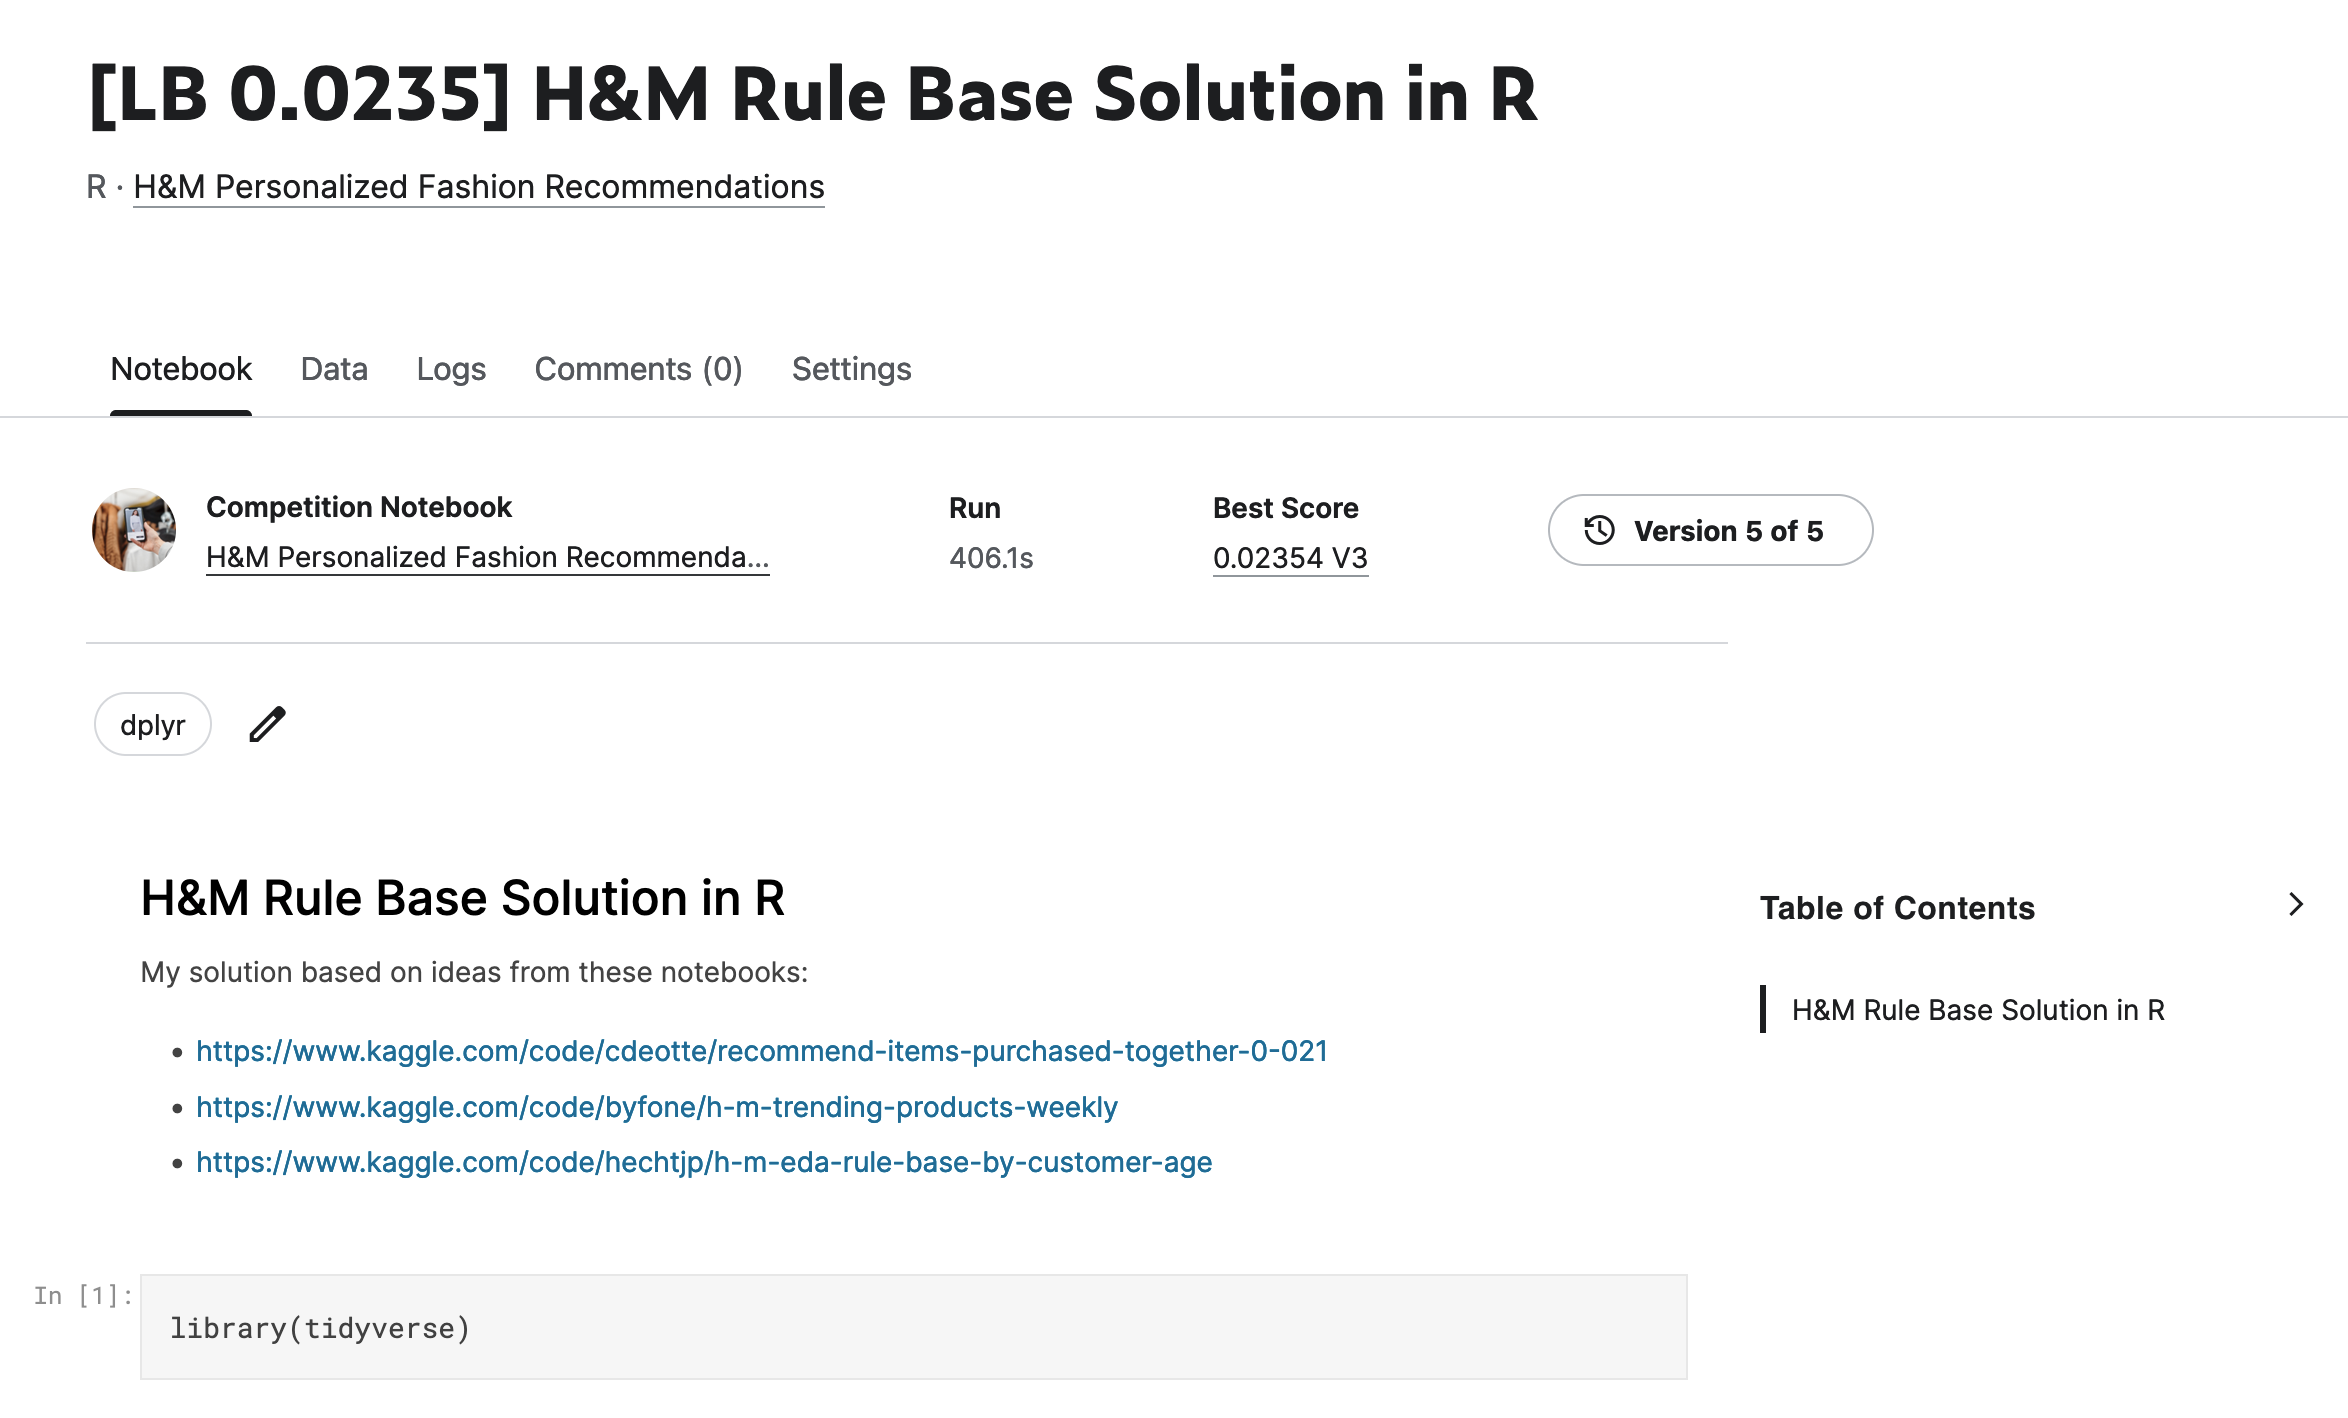The height and width of the screenshot is (1418, 2348).
Task: Open the Comments (0) tab
Action: click(638, 369)
